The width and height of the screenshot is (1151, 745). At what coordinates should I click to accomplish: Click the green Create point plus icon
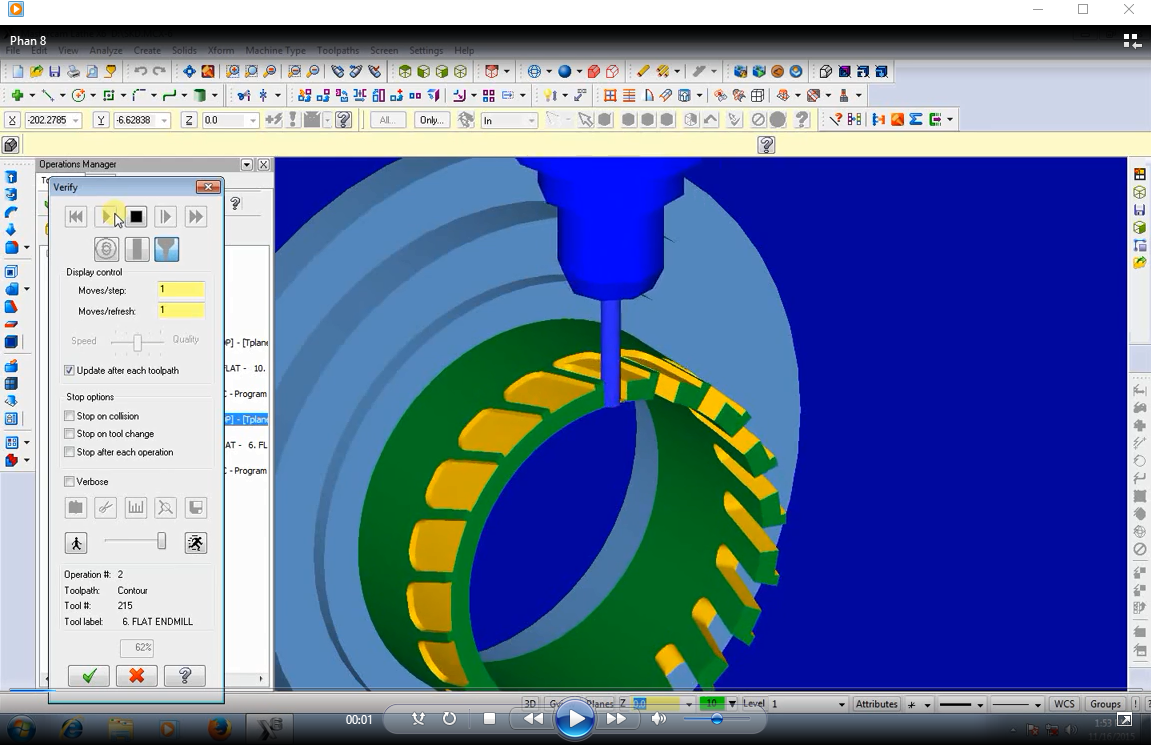pos(17,95)
